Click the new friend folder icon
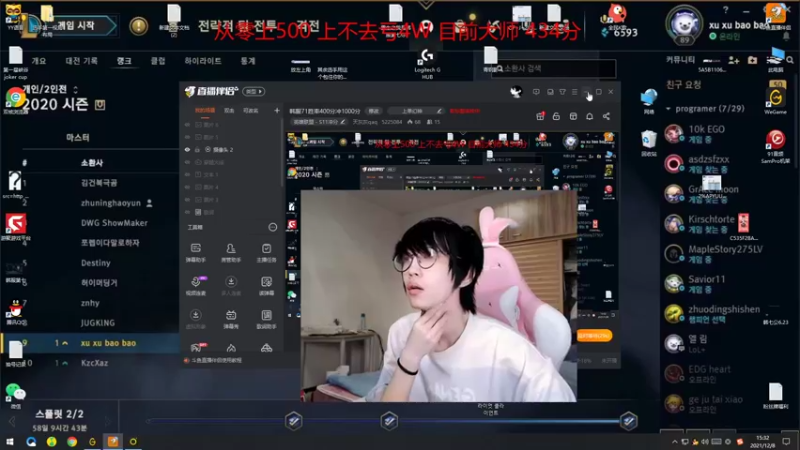The height and width of the screenshot is (450, 800). tap(753, 60)
